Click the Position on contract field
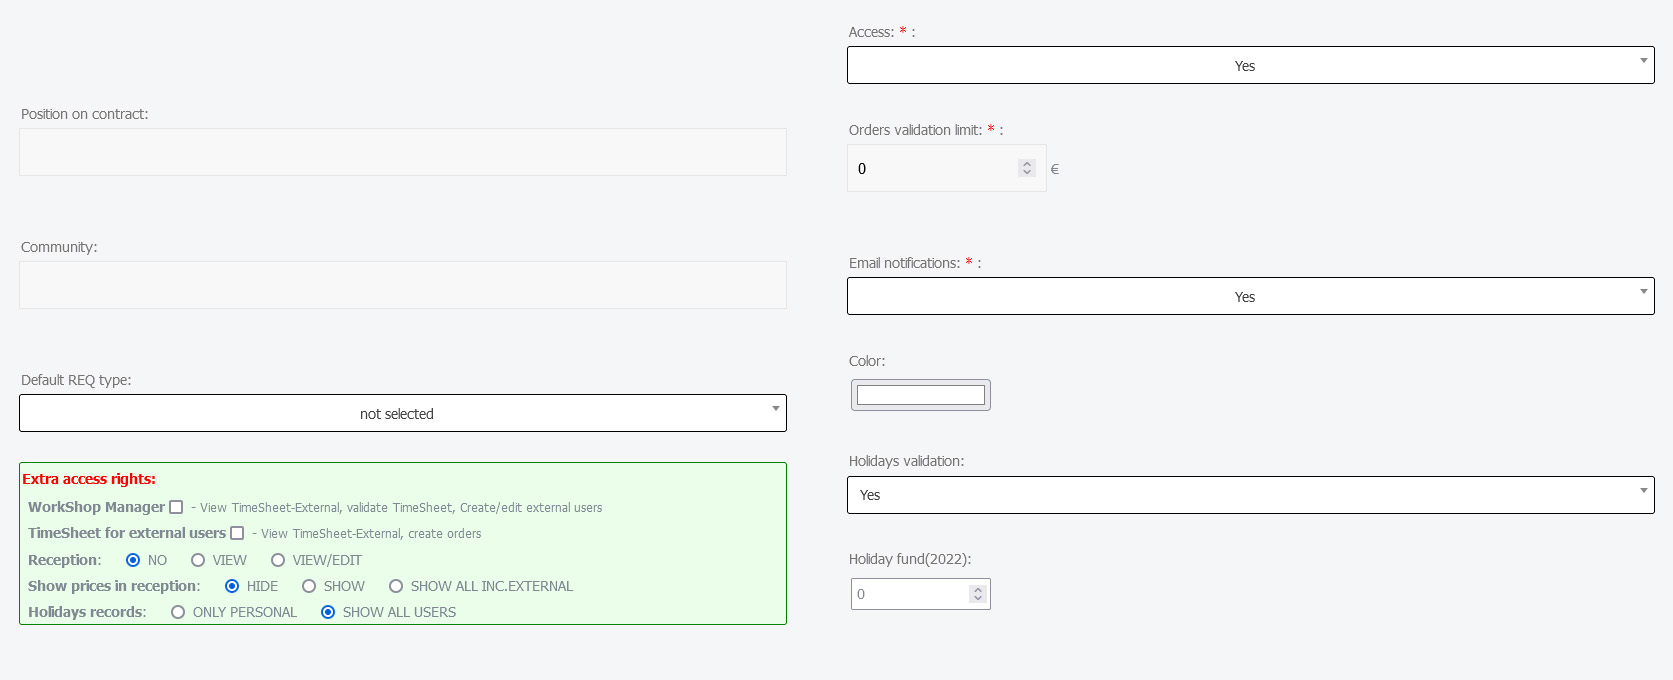This screenshot has width=1673, height=680. click(402, 152)
